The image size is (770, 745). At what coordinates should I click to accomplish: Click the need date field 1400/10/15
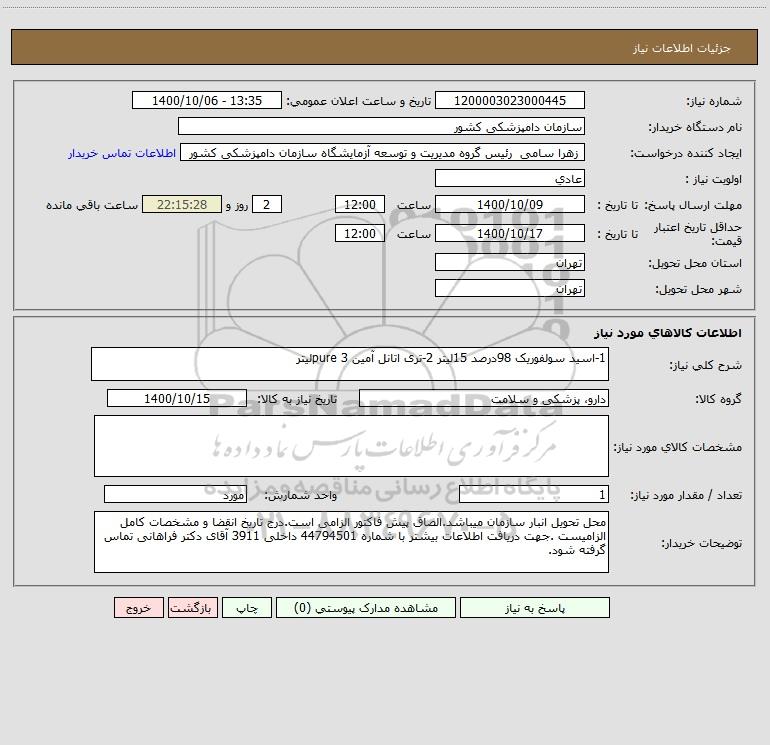(x=177, y=398)
